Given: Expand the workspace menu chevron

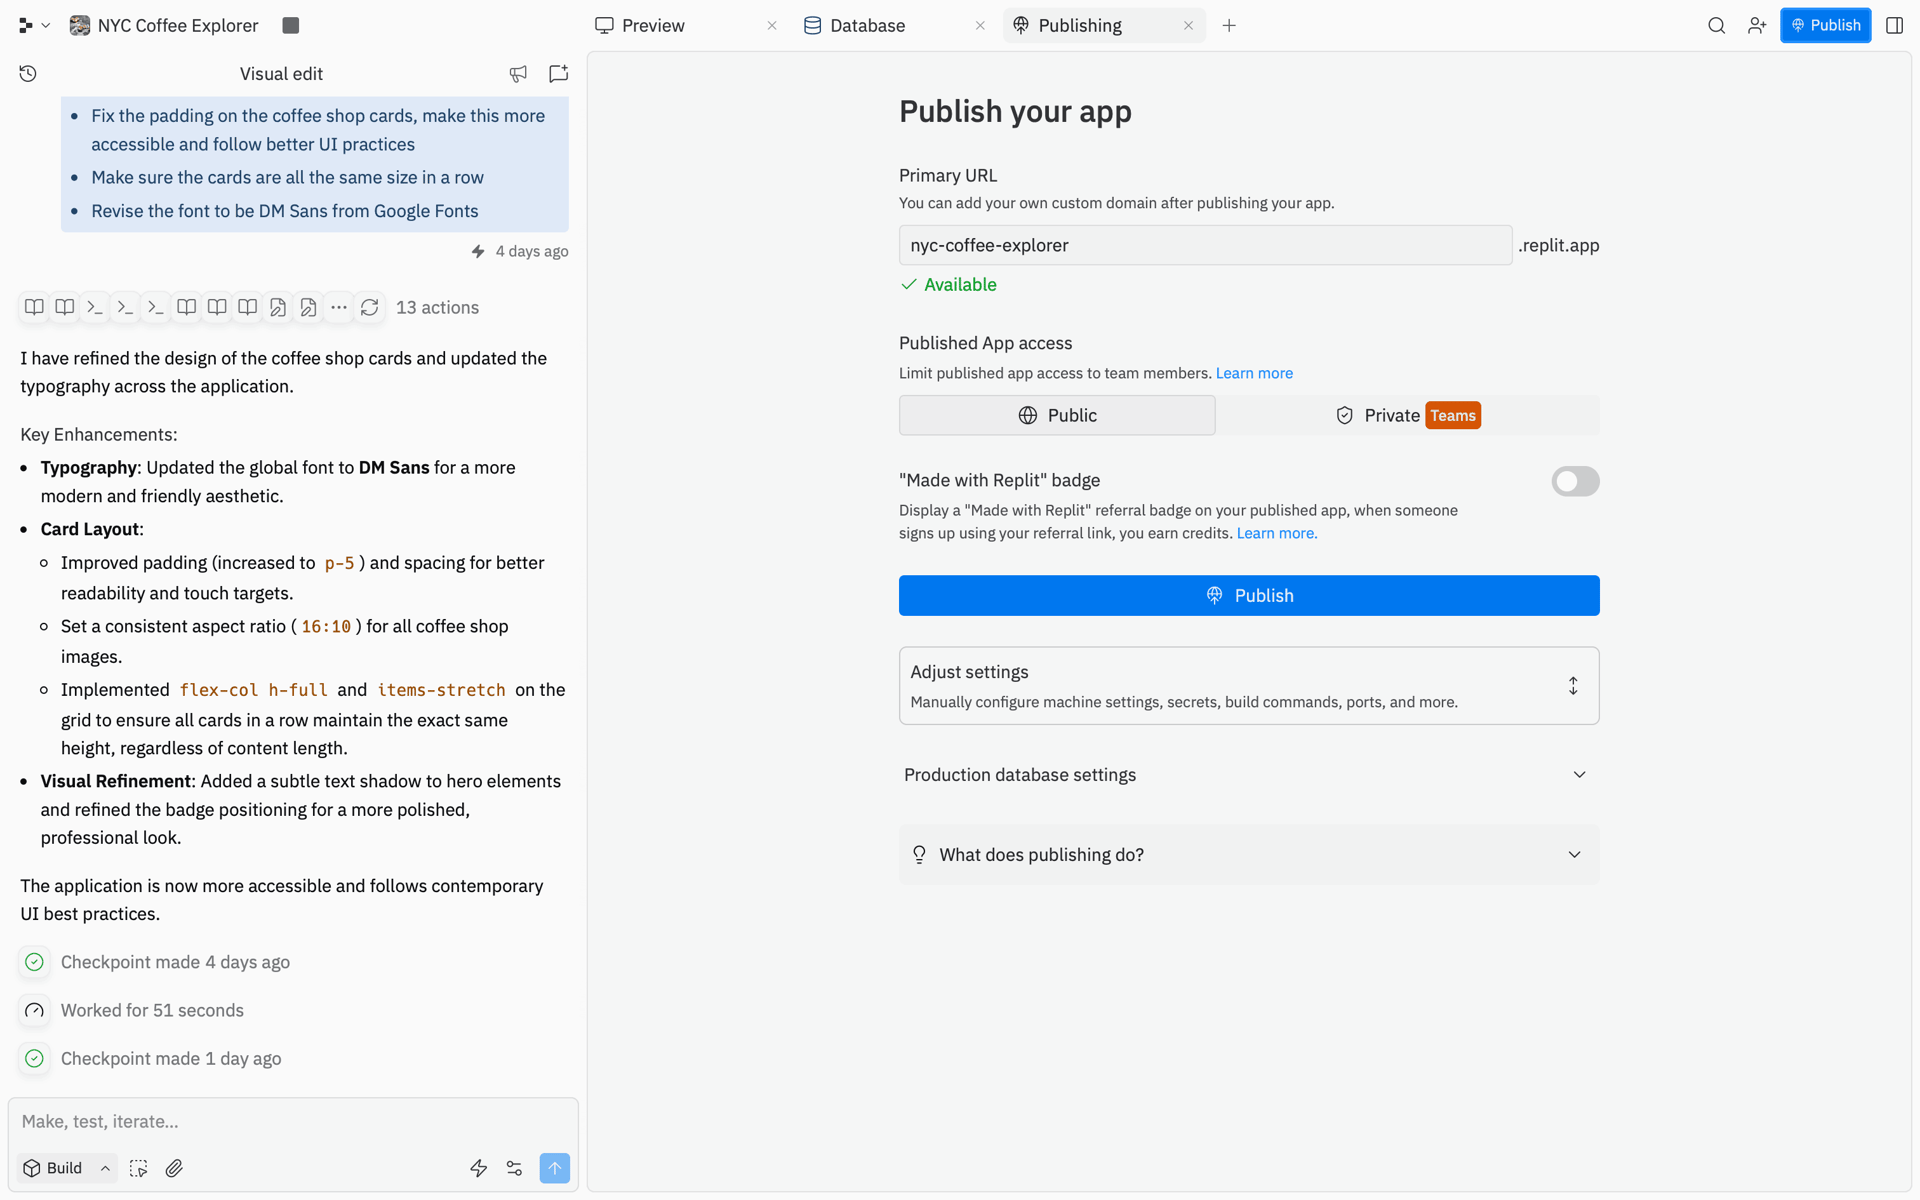Looking at the screenshot, I should click(x=46, y=26).
